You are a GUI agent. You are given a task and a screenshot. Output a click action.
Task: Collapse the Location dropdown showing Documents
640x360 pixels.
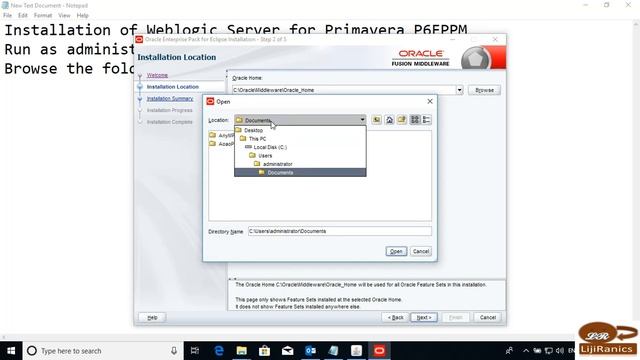coord(362,120)
